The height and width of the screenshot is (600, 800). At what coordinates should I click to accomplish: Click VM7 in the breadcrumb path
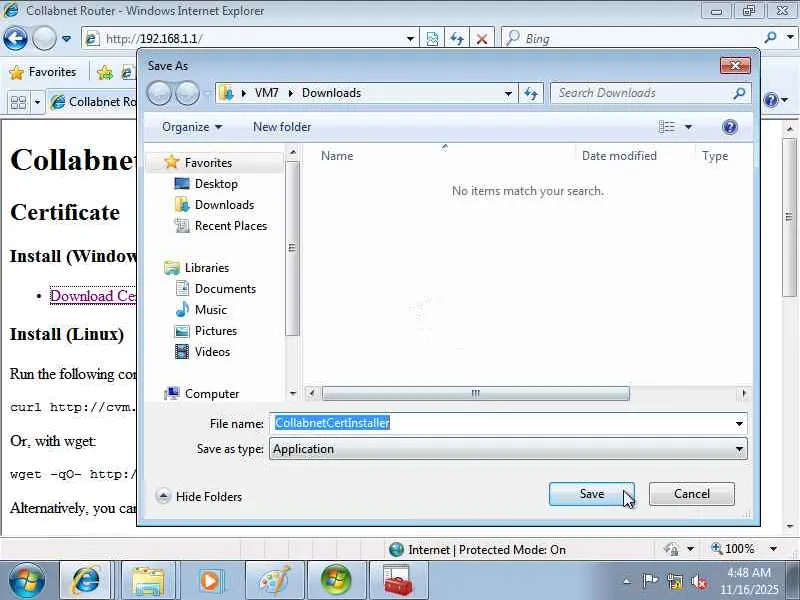[x=266, y=93]
